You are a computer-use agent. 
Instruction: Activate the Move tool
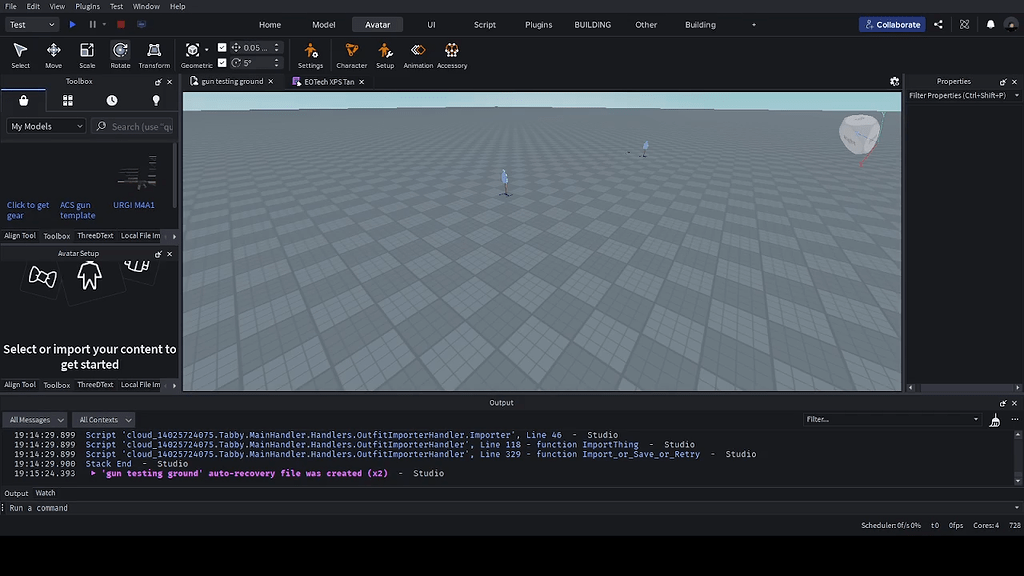pos(54,56)
